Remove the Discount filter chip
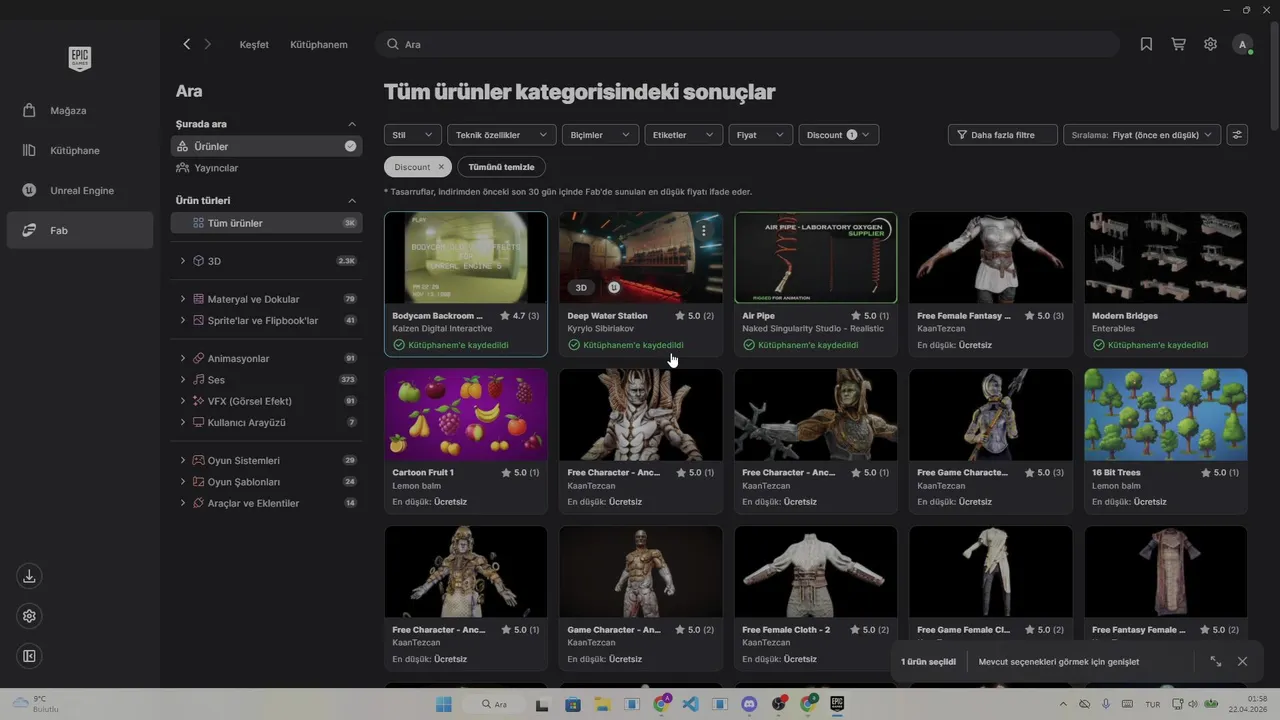This screenshot has height=720, width=1280. coord(441,167)
